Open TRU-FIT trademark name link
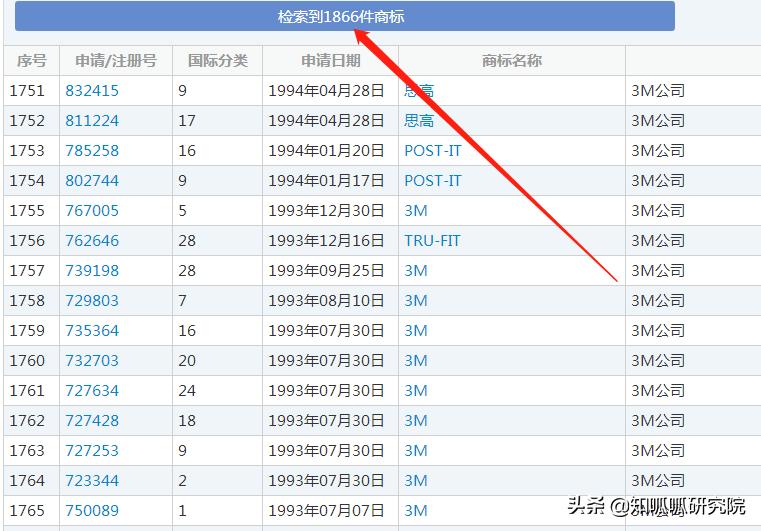 click(432, 241)
